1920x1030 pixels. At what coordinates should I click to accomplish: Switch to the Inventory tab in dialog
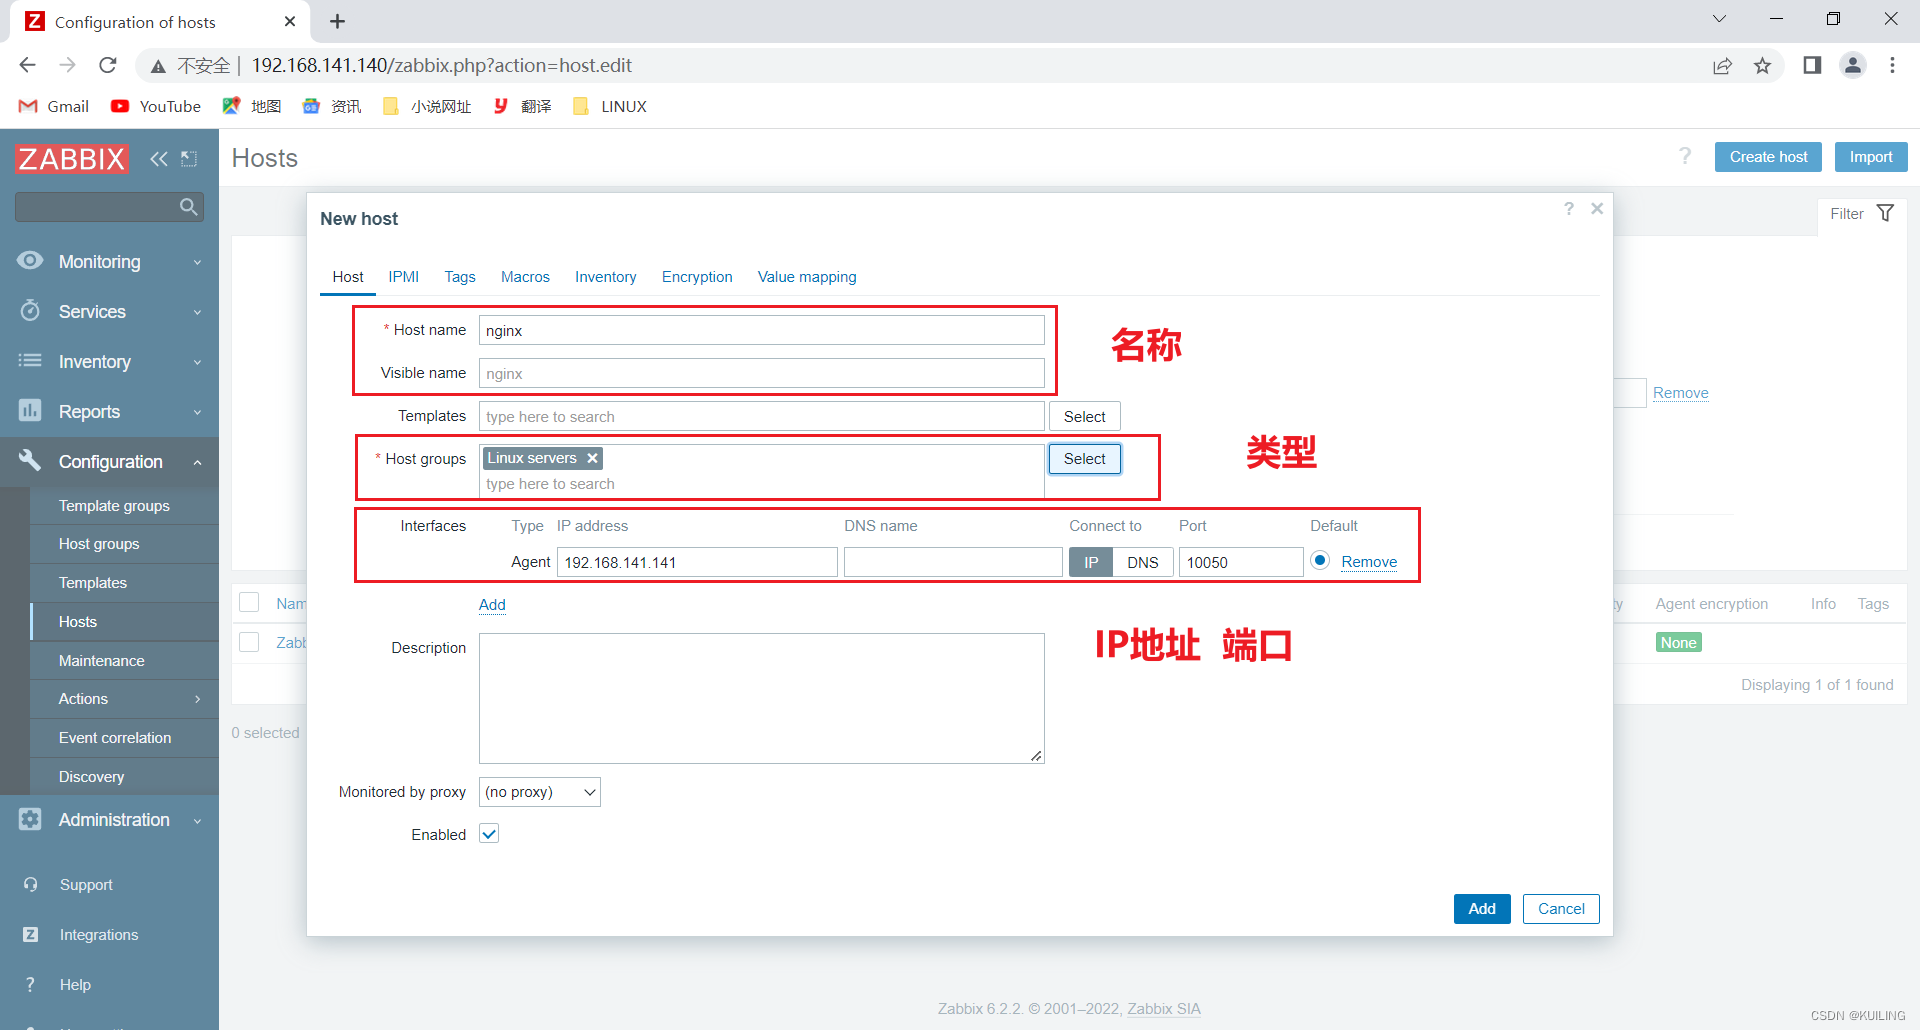(605, 277)
